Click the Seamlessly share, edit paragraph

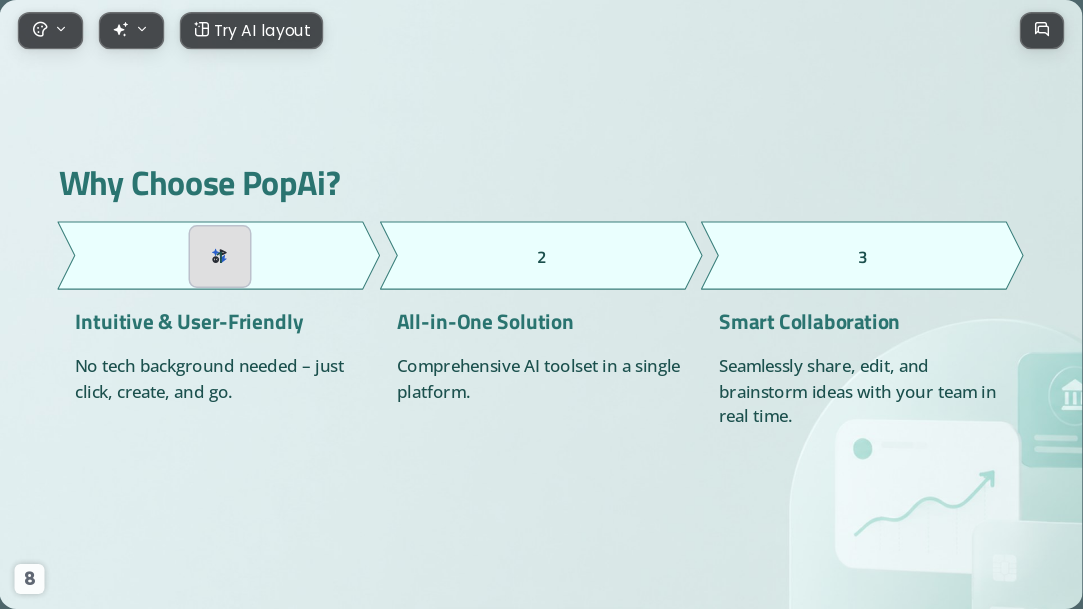(857, 391)
